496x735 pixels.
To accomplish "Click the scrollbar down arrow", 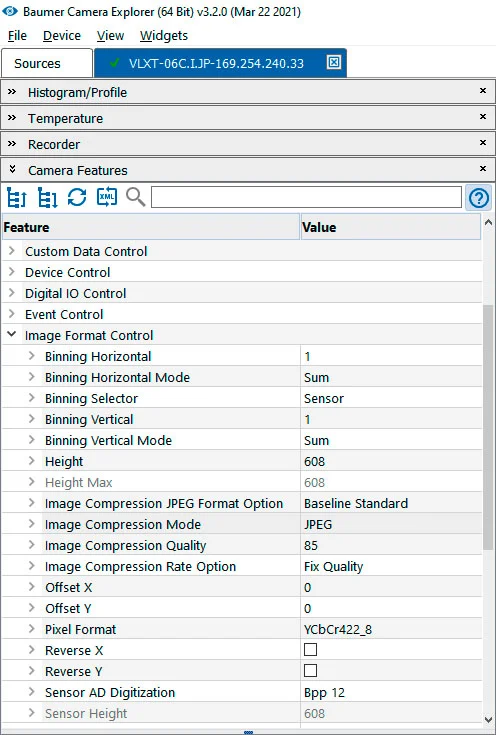I will pyautogui.click(x=488, y=719).
